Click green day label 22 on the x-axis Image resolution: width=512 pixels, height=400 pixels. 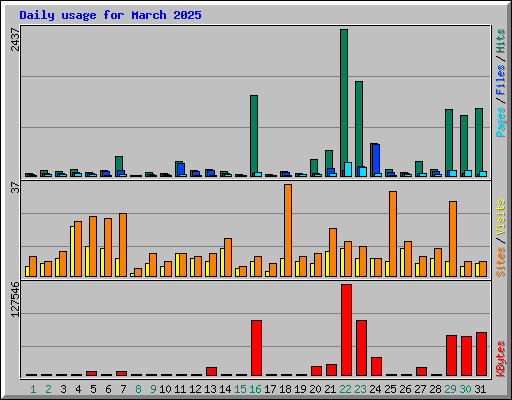[x=345, y=389]
